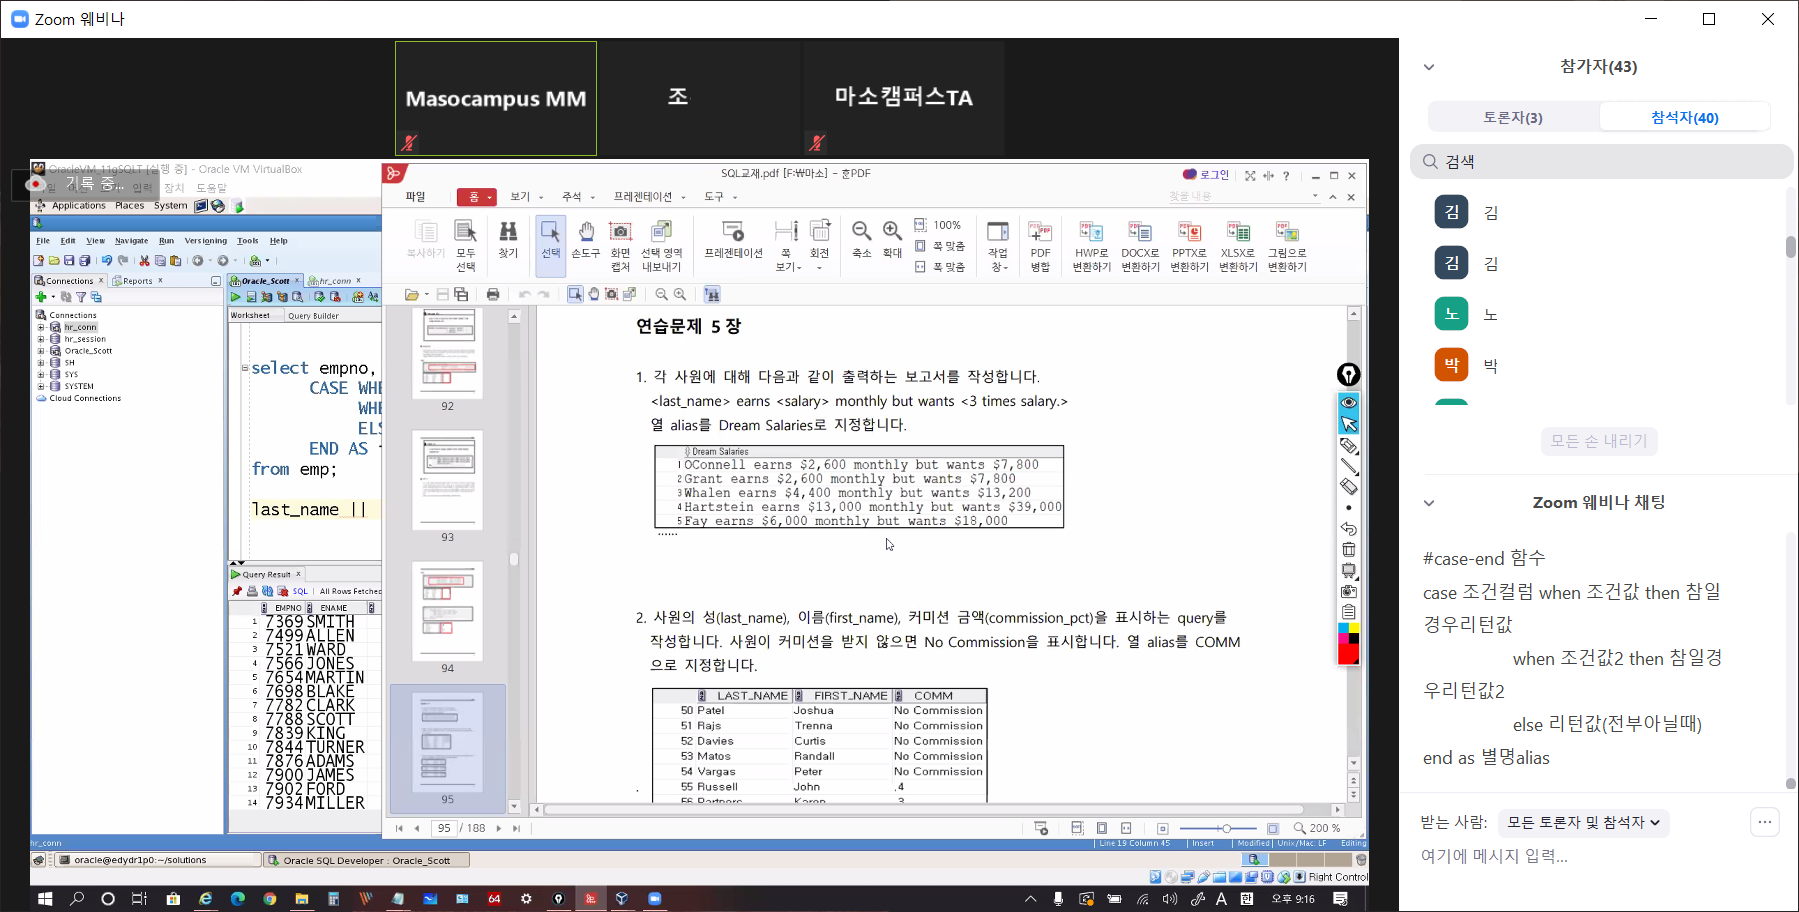This screenshot has width=1799, height=912.
Task: Click the trash icon in annotation toolbar
Action: tap(1348, 549)
